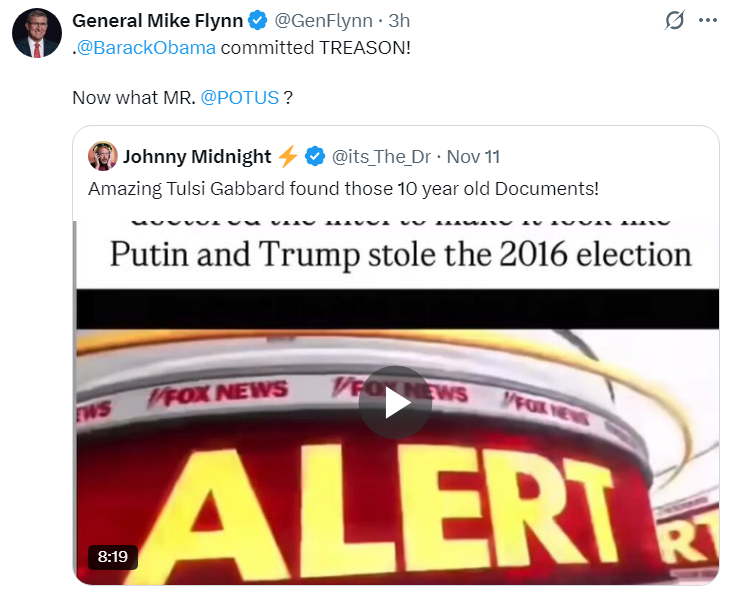
Task: Open the Grok explain post icon
Action: pos(675,21)
